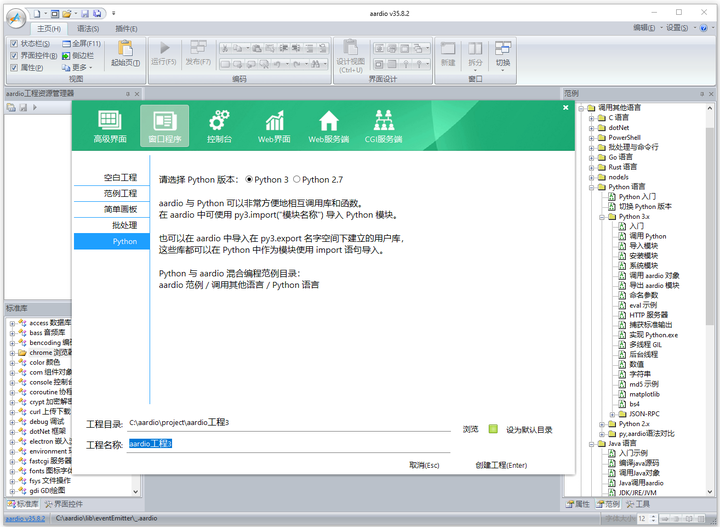
Task: Click the 范例 panel vertical scrollbar
Action: (709, 300)
